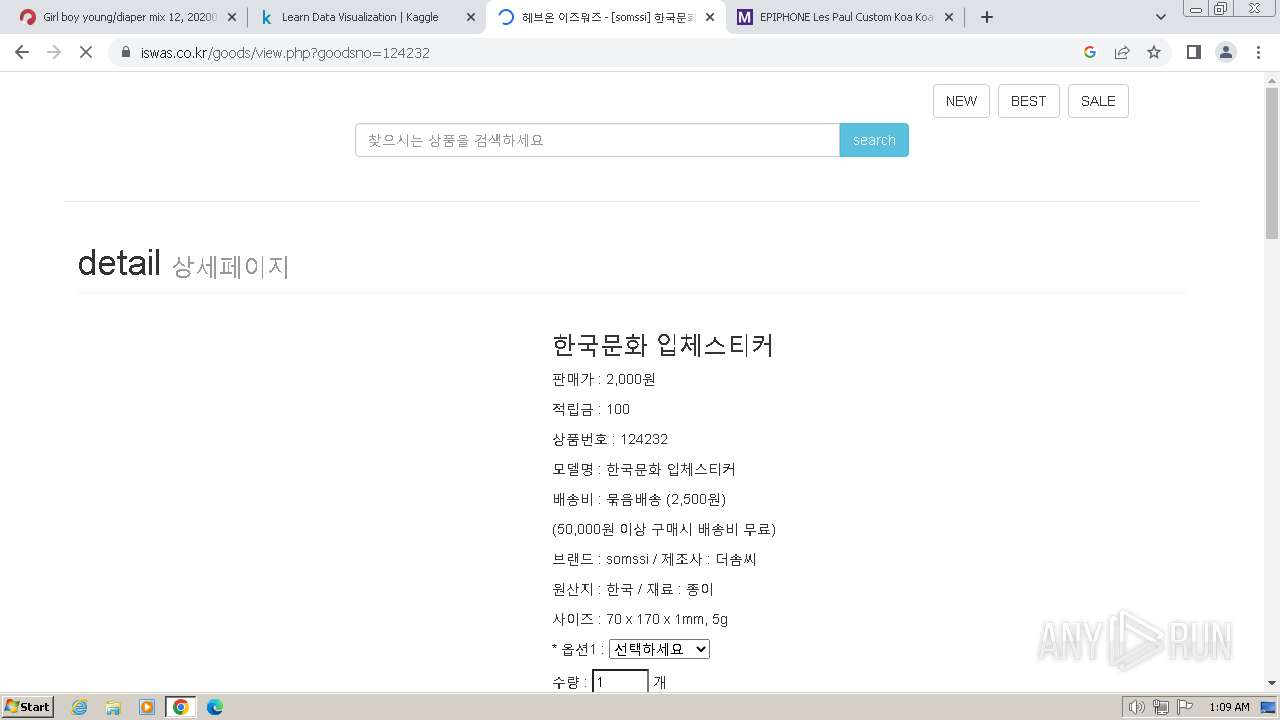View site information lock icon
This screenshot has width=1280, height=720.
pos(126,52)
